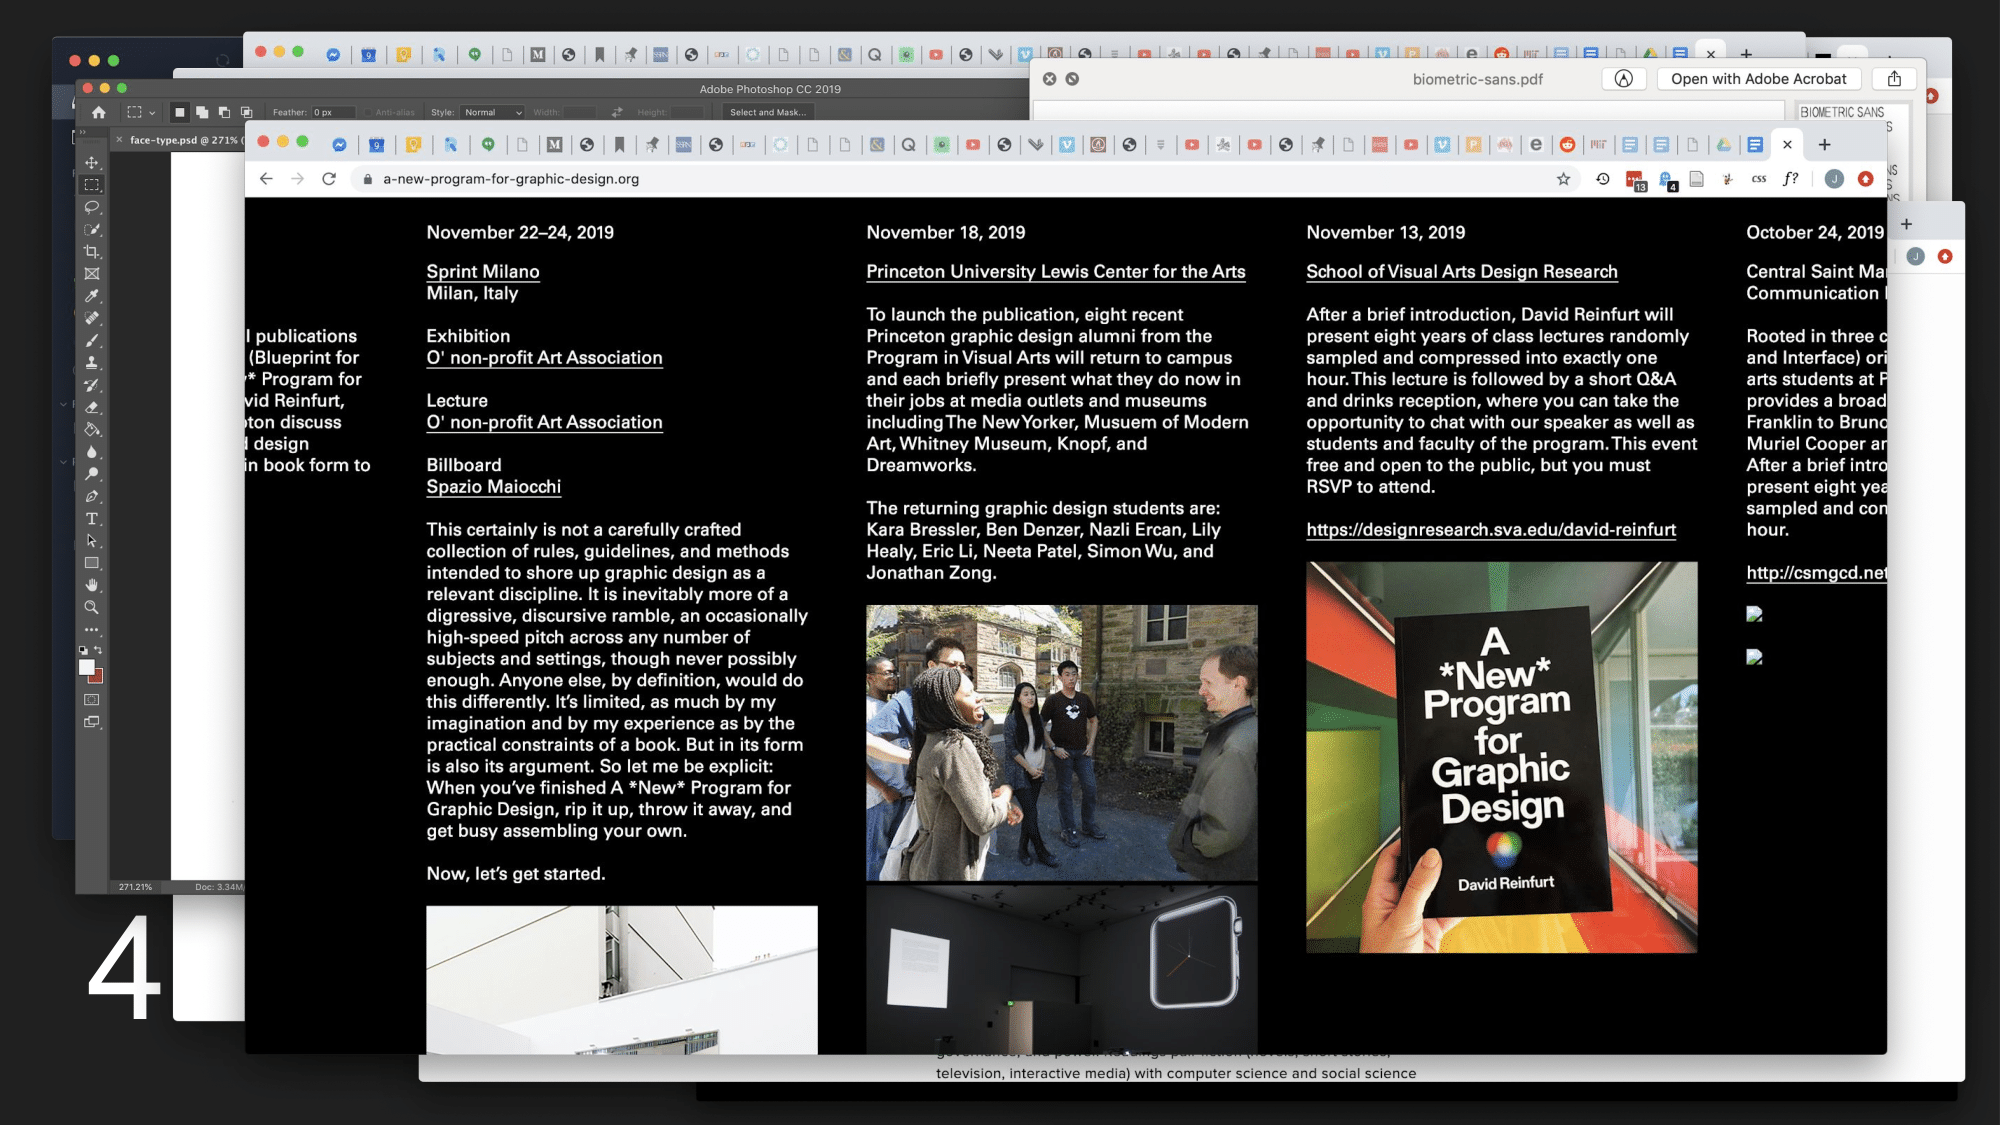Select the Type tool in Photoshop
Viewport: 2000px width, 1125px height.
[92, 519]
